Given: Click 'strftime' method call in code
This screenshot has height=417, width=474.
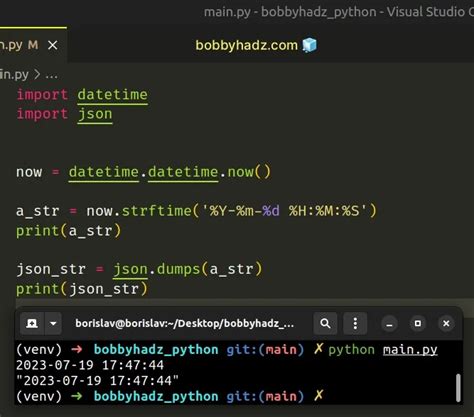Looking at the screenshot, I should (x=157, y=211).
